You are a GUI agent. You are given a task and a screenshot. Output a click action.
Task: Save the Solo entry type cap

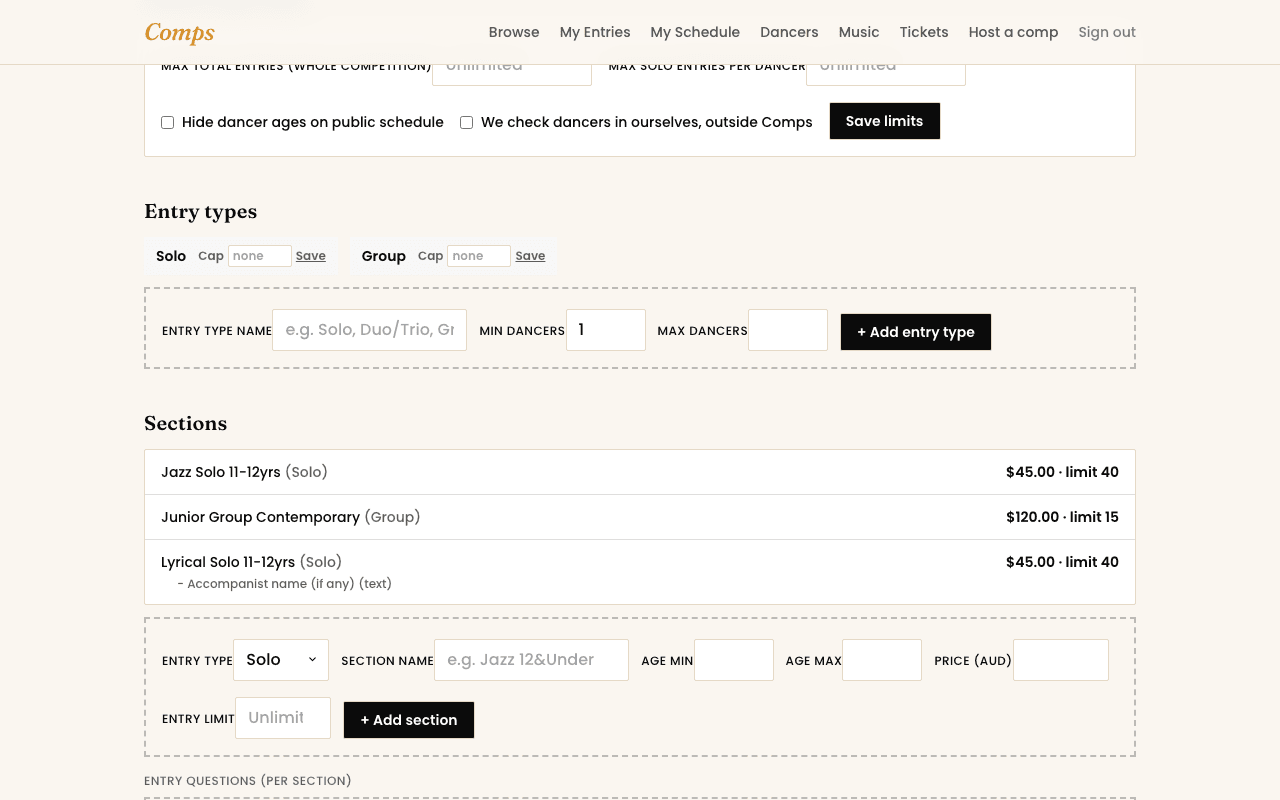311,256
